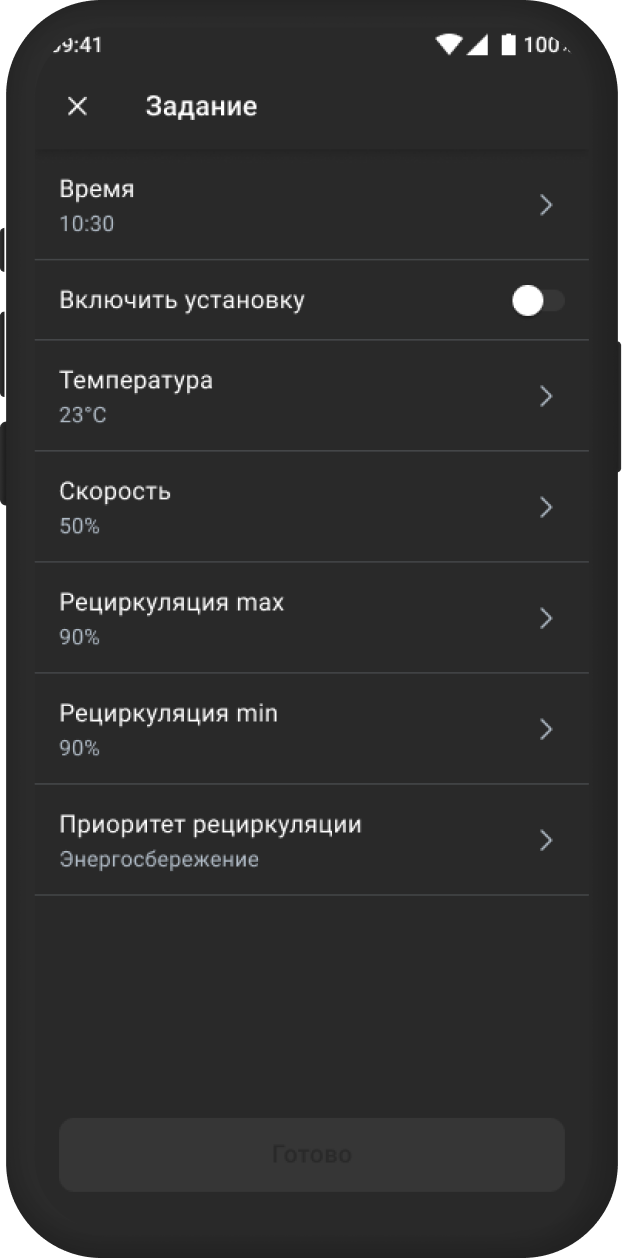Open Время chevron arrow
This screenshot has width=624, height=1258.
(x=546, y=205)
